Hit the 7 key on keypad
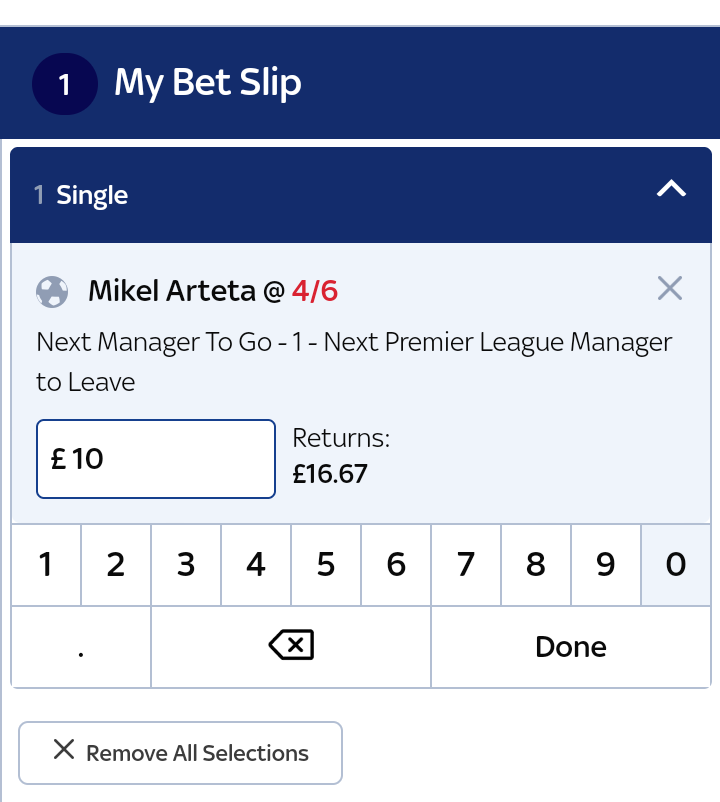 [x=466, y=565]
